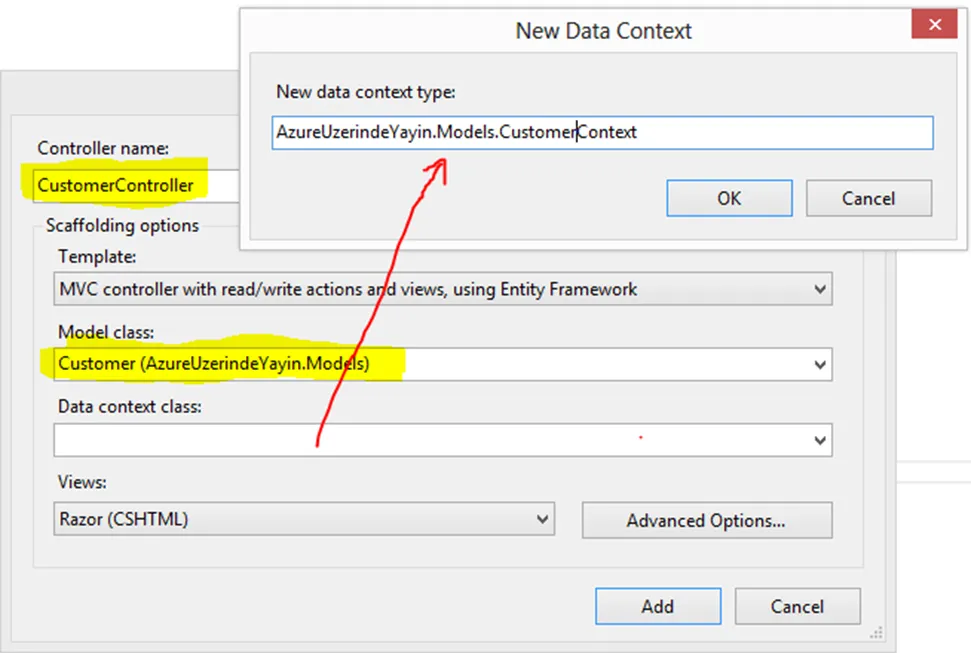Image resolution: width=971 pixels, height=653 pixels.
Task: Click the empty Data context class field
Action: (443, 440)
